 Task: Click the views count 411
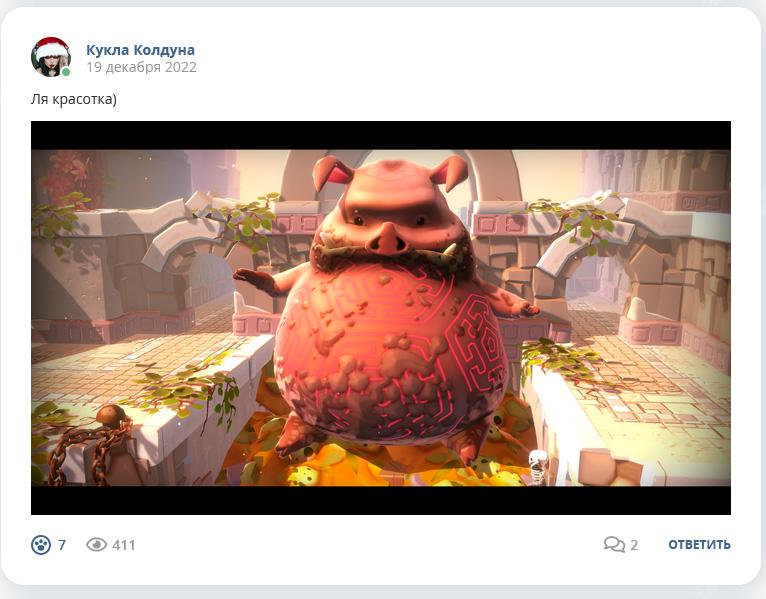[124, 545]
